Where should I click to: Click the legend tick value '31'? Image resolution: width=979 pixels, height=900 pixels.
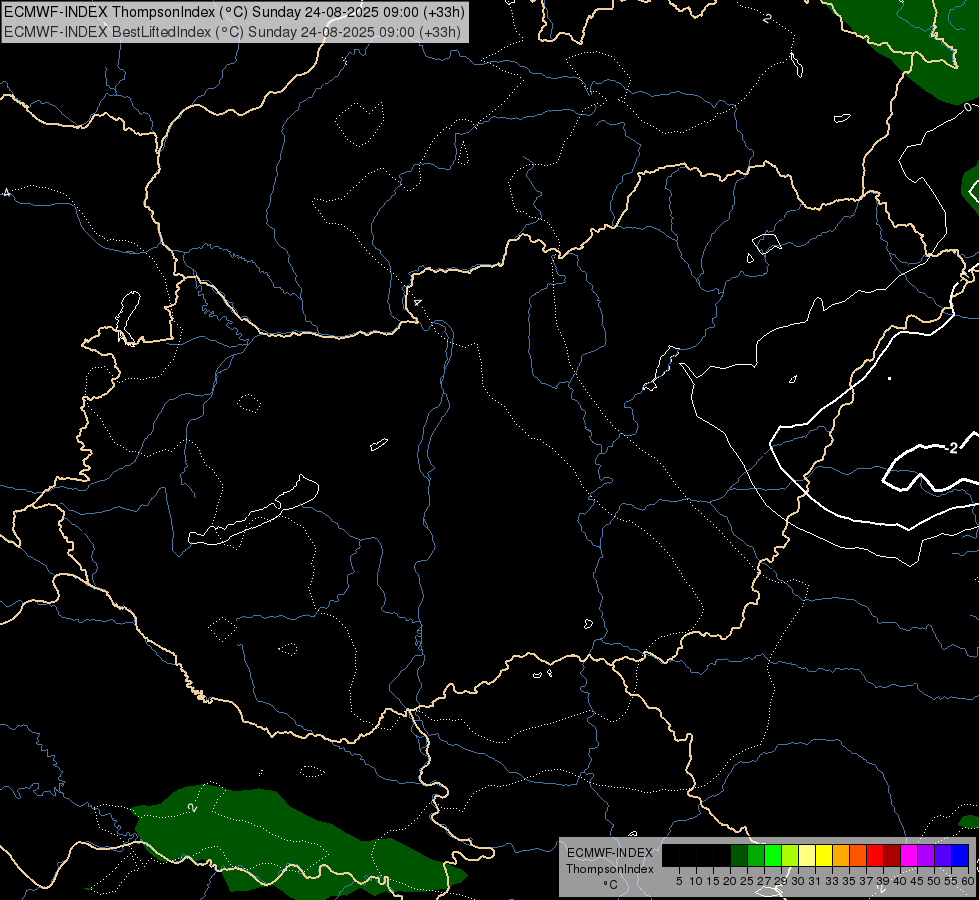[x=815, y=881]
